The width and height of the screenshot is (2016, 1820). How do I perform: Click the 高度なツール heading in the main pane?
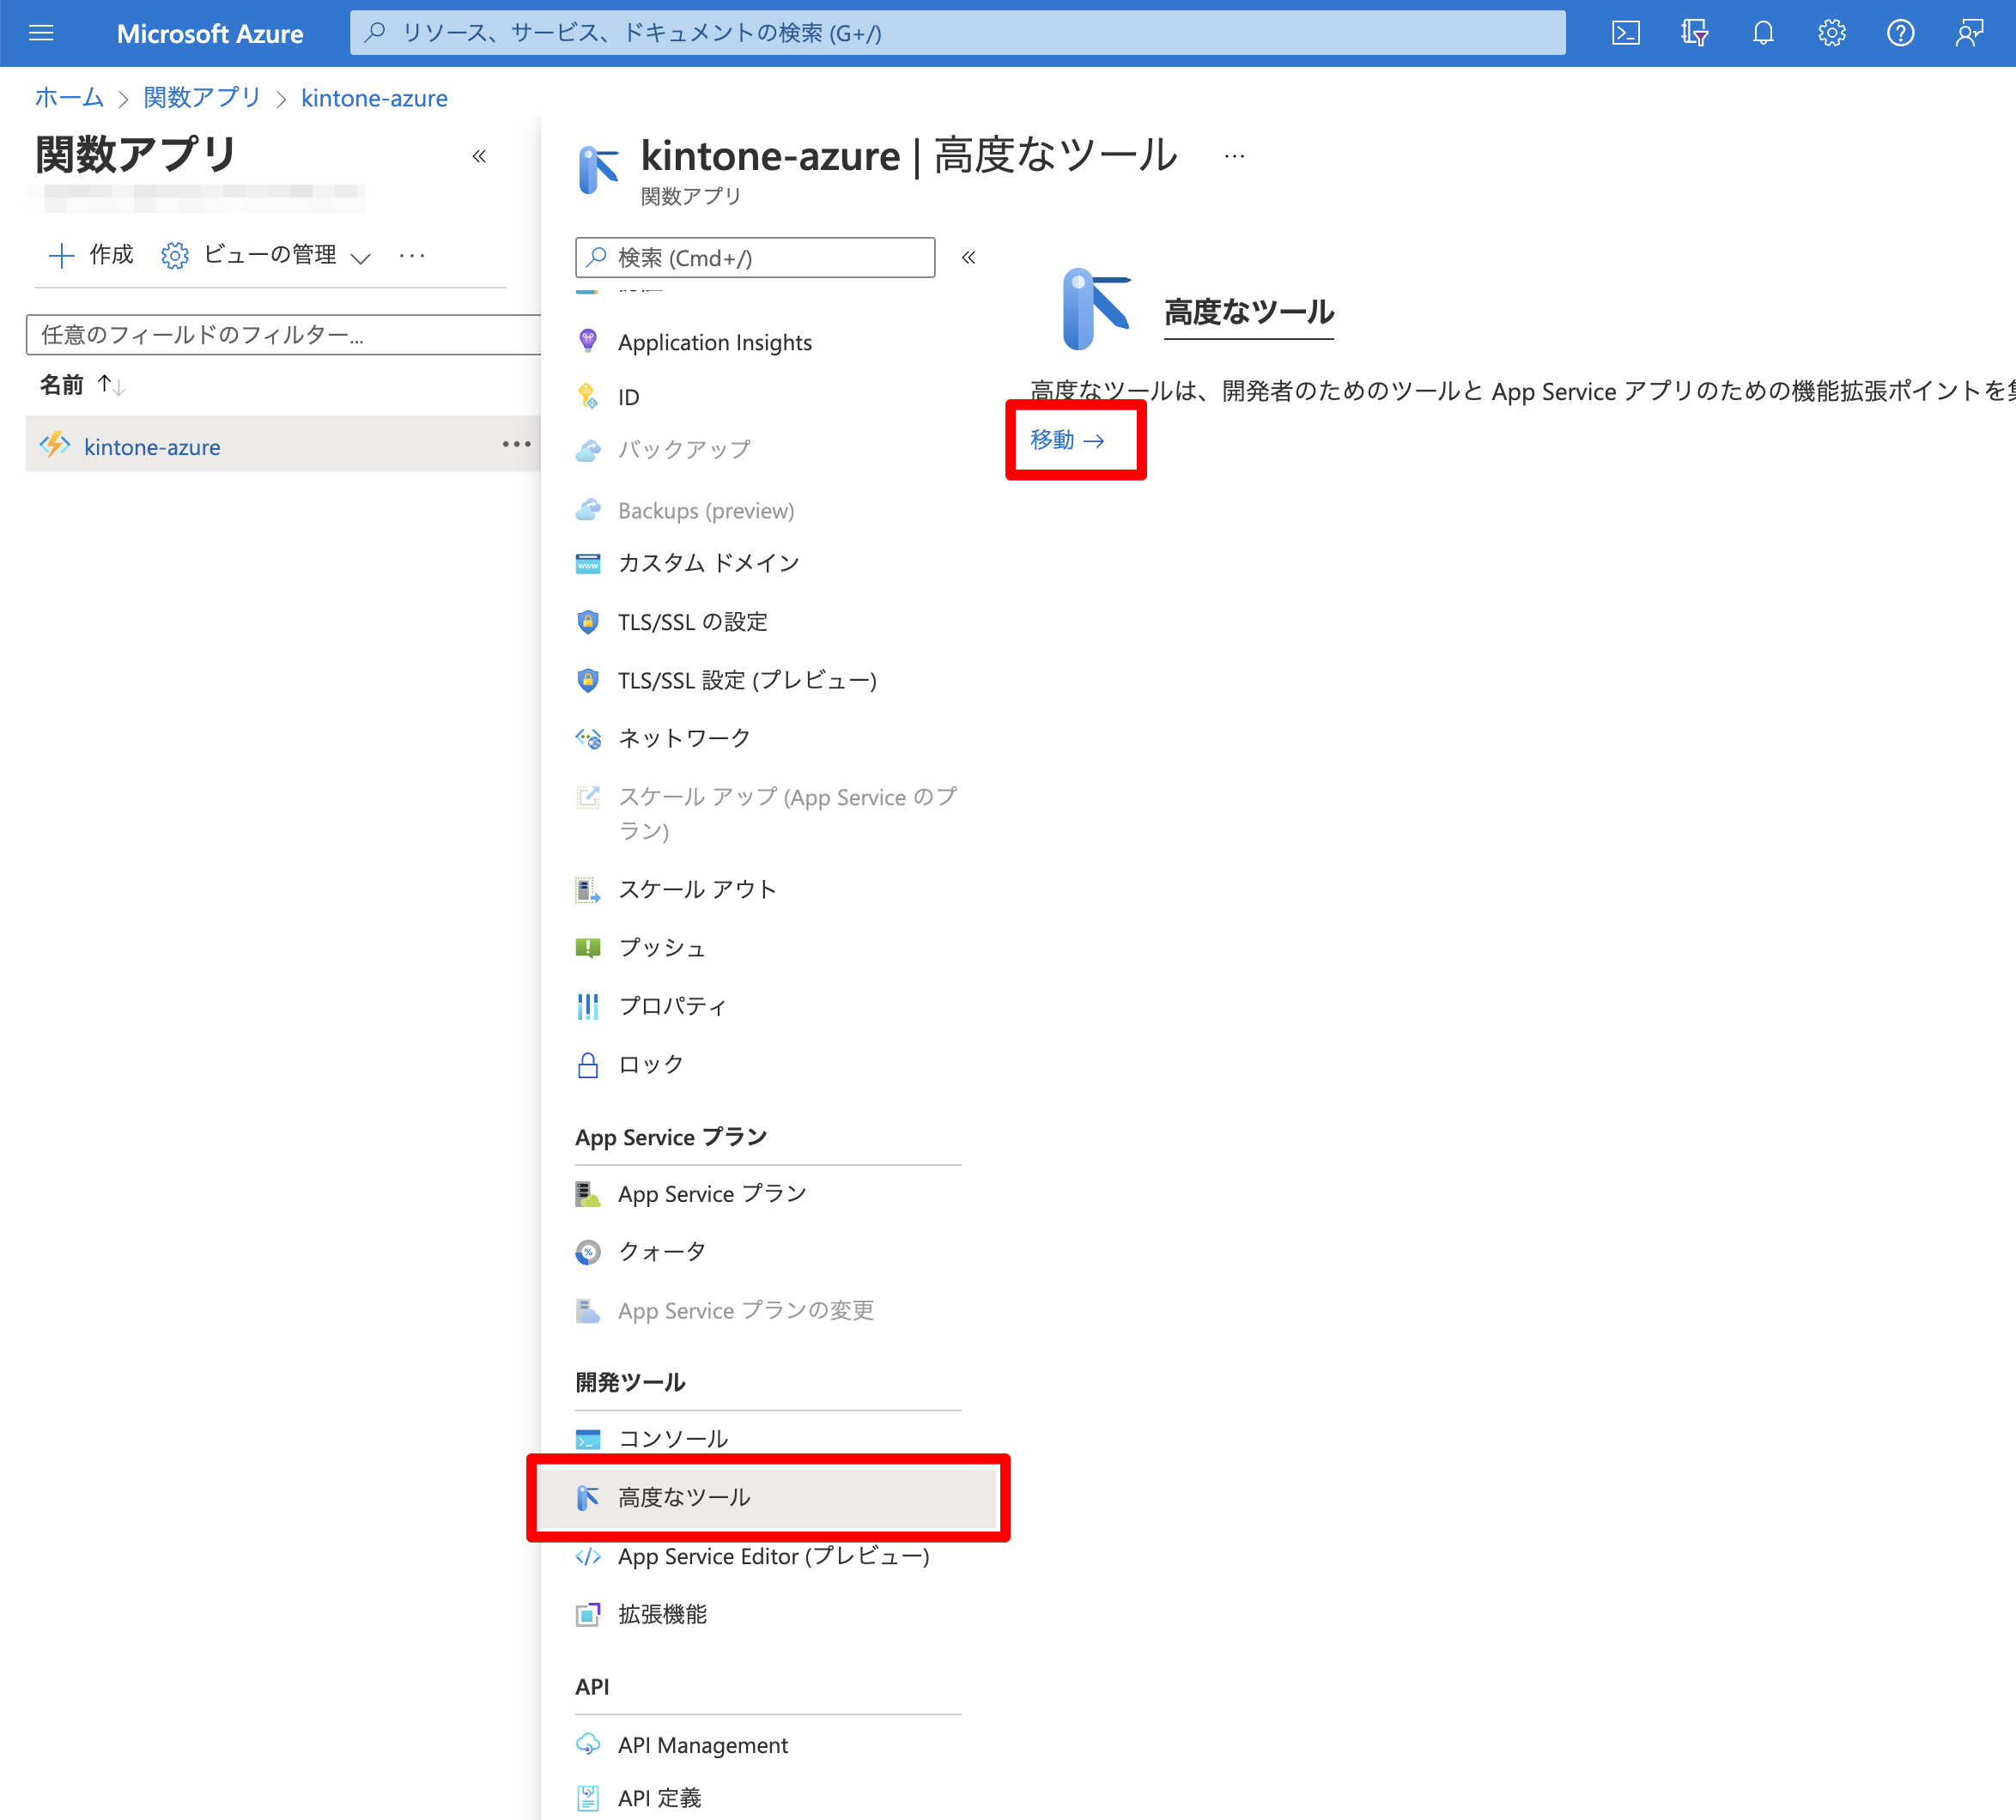1249,312
